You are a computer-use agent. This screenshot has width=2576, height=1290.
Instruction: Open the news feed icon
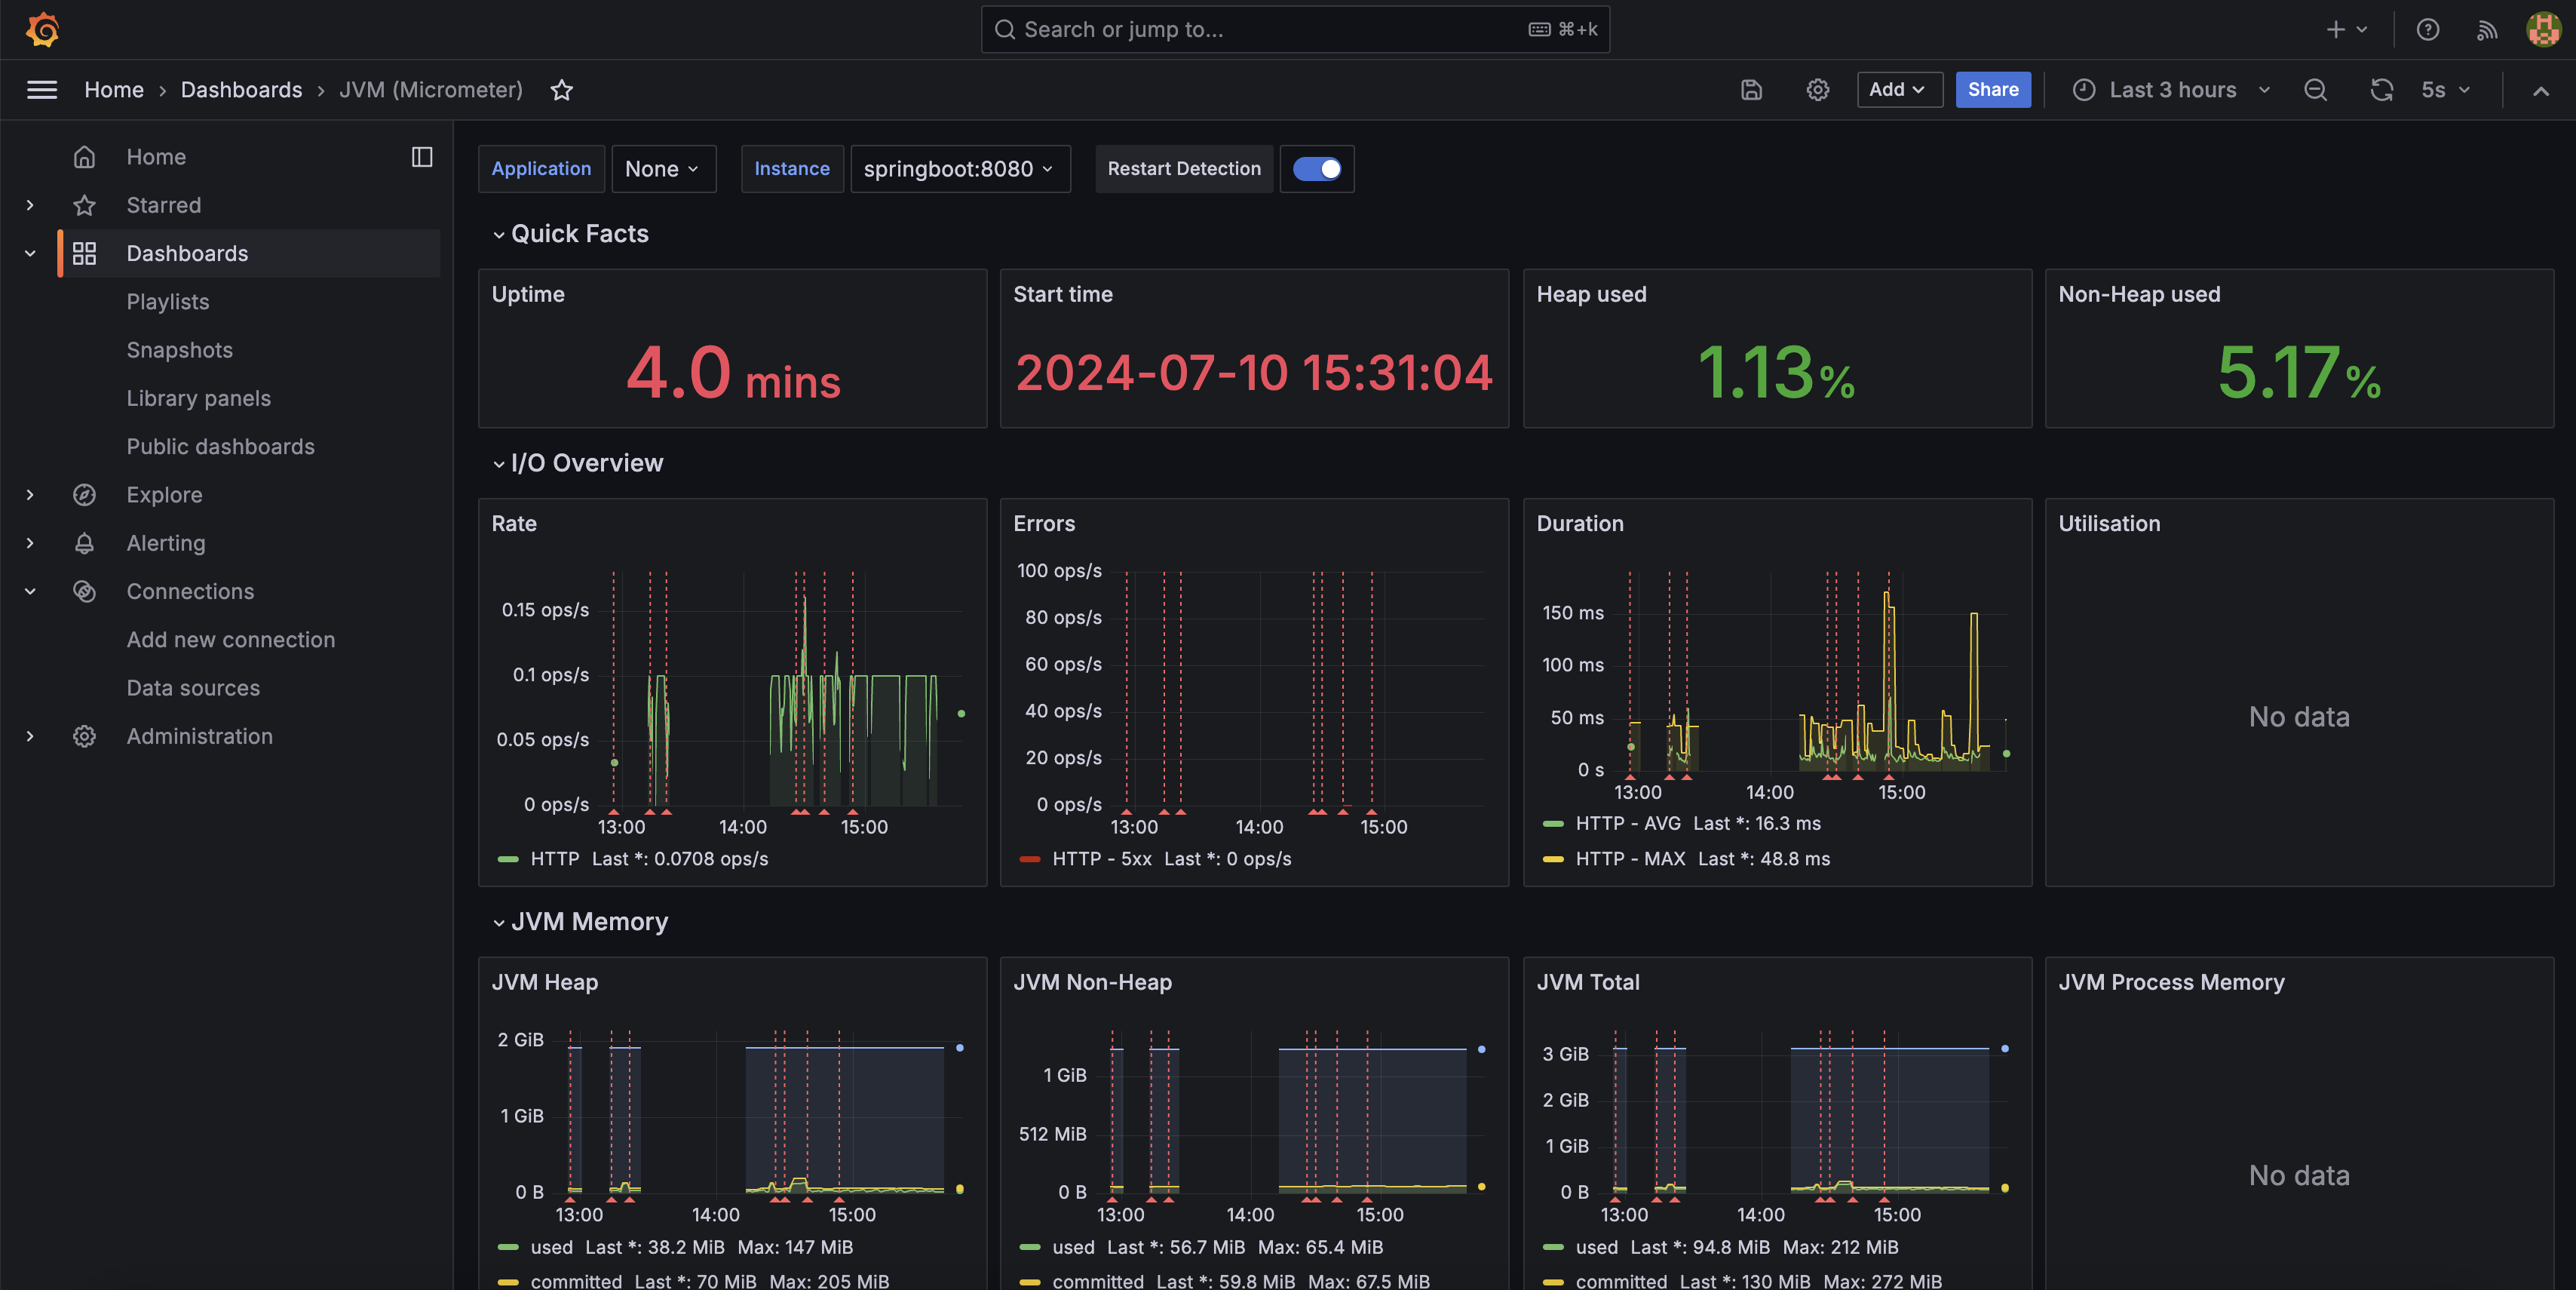(2487, 29)
